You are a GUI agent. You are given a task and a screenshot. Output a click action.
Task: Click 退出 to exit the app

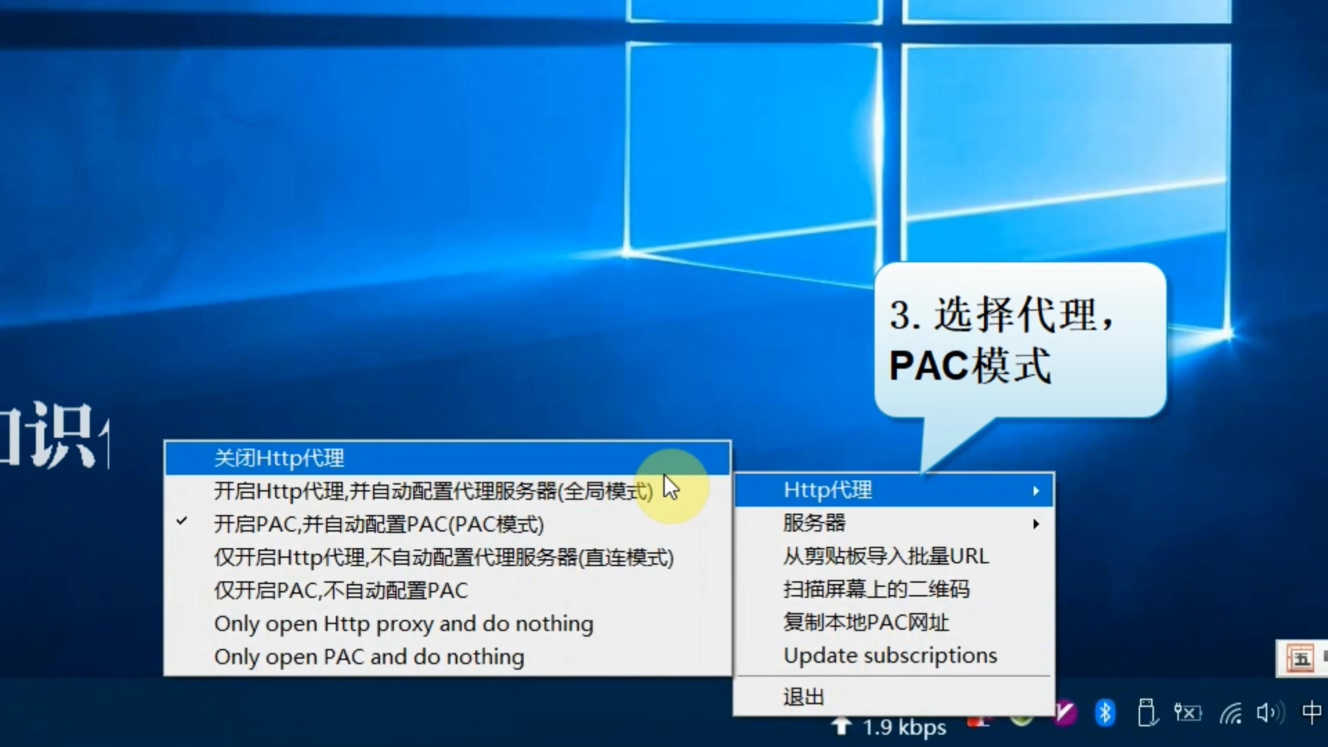pos(804,697)
